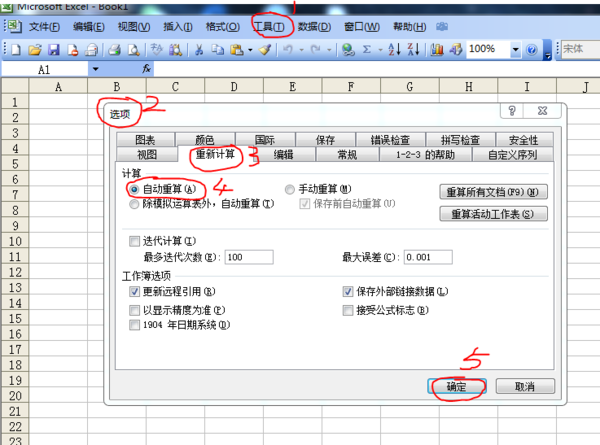This screenshot has height=445, width=600.
Task: Sort descending with Z-A icon
Action: 414,49
